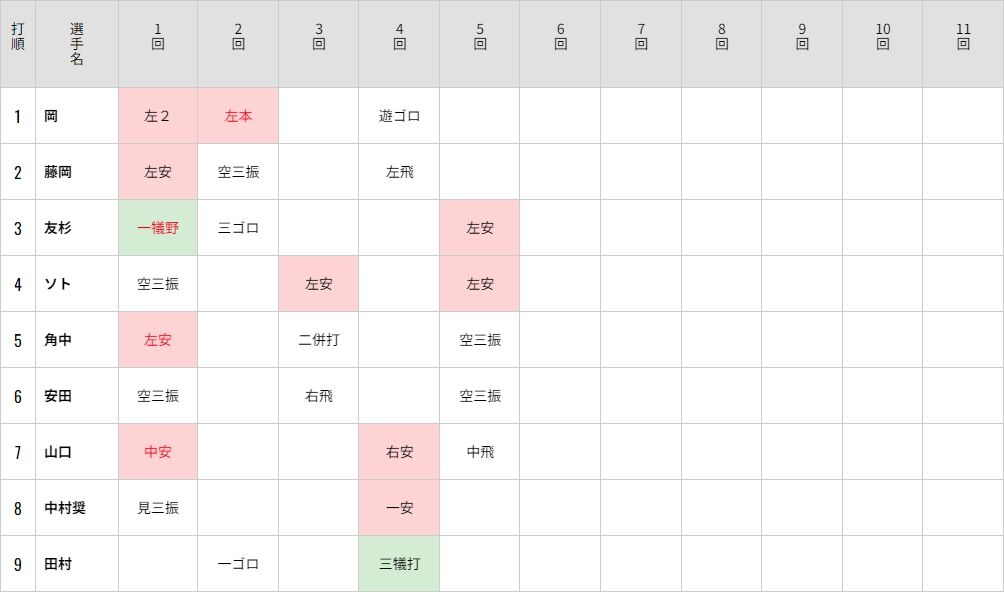Click 中村奨's 一安 cell
The image size is (1004, 592).
399,508
